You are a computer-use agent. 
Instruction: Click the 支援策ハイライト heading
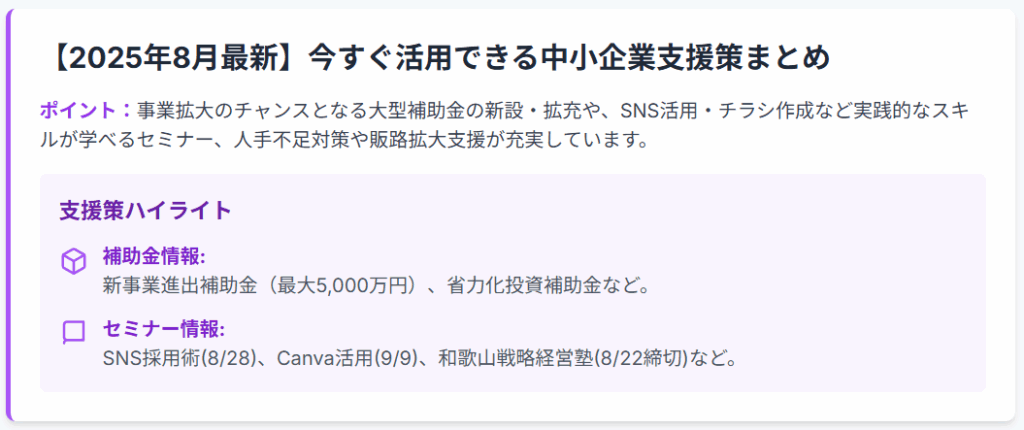145,211
